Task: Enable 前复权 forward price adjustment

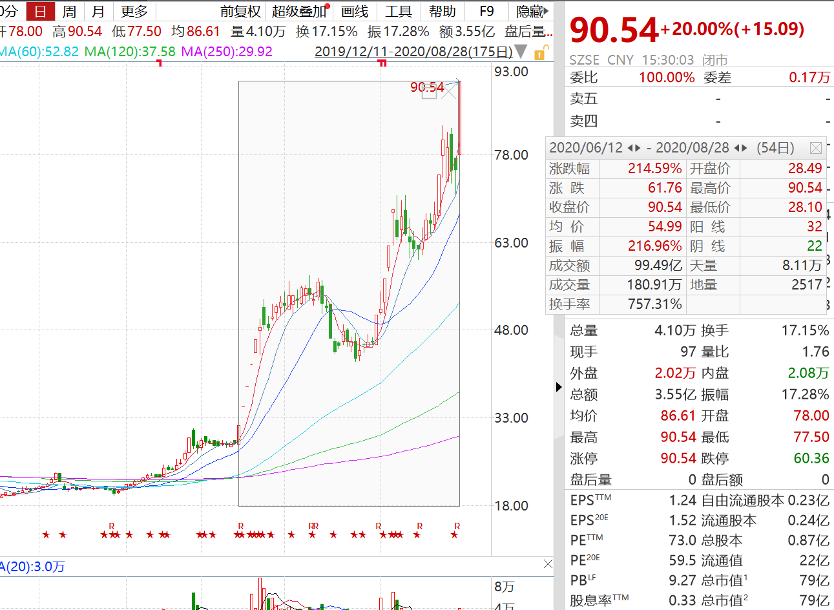Action: click(x=242, y=12)
